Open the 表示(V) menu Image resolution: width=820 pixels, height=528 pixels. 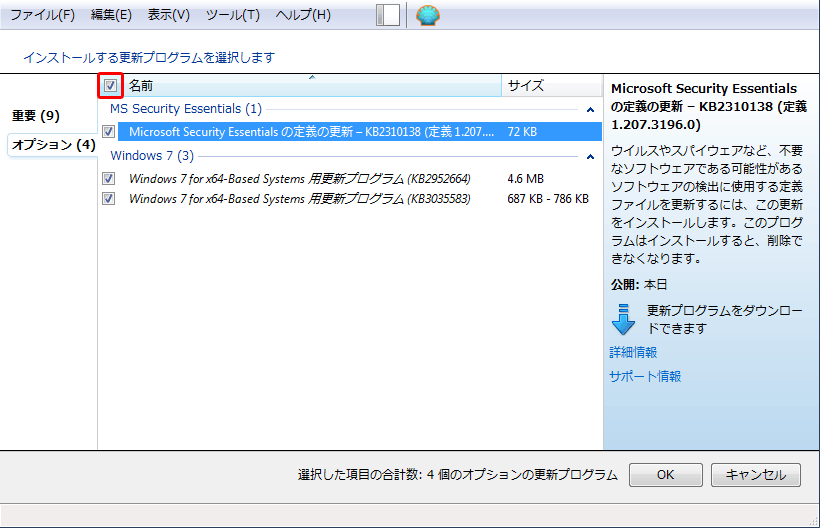168,15
